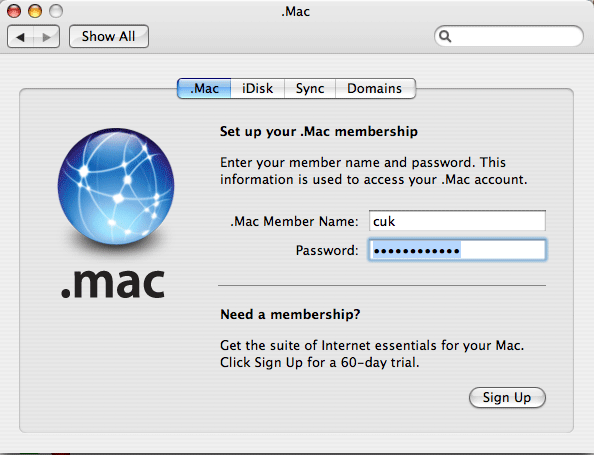The height and width of the screenshot is (455, 594).
Task: Click the ".Mac" window title
Action: coord(295,12)
